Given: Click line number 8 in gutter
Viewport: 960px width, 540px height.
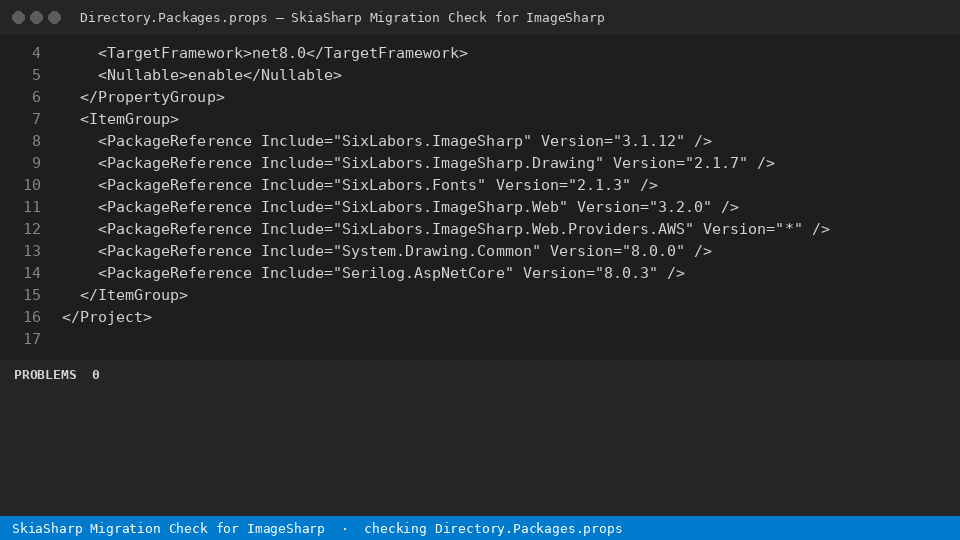Looking at the screenshot, I should [x=36, y=141].
